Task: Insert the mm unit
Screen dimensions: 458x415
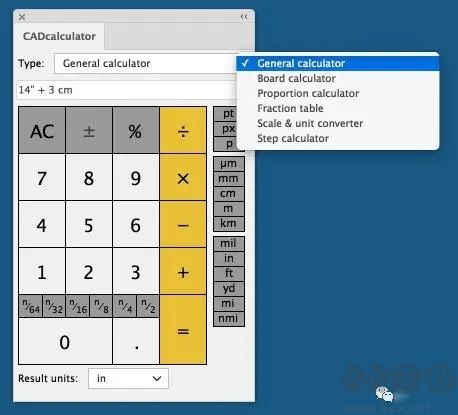Action: tap(229, 179)
